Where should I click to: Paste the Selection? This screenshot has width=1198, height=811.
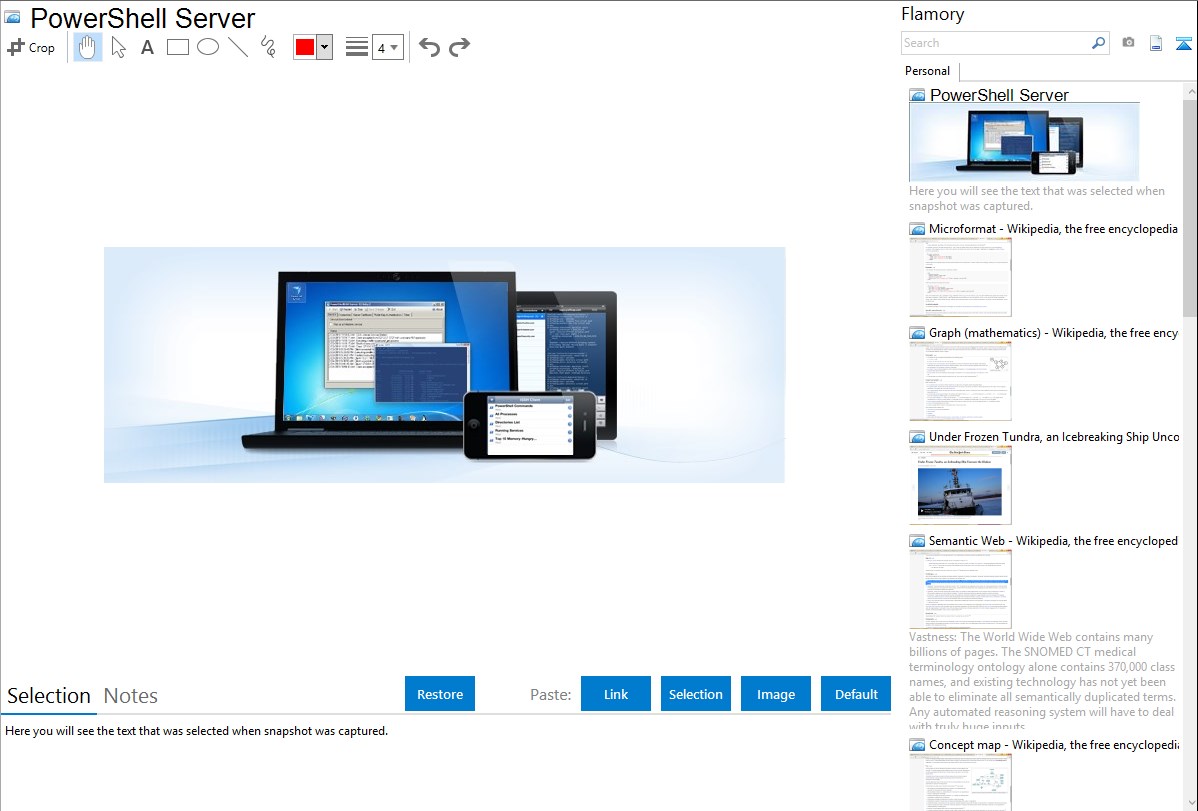(696, 694)
